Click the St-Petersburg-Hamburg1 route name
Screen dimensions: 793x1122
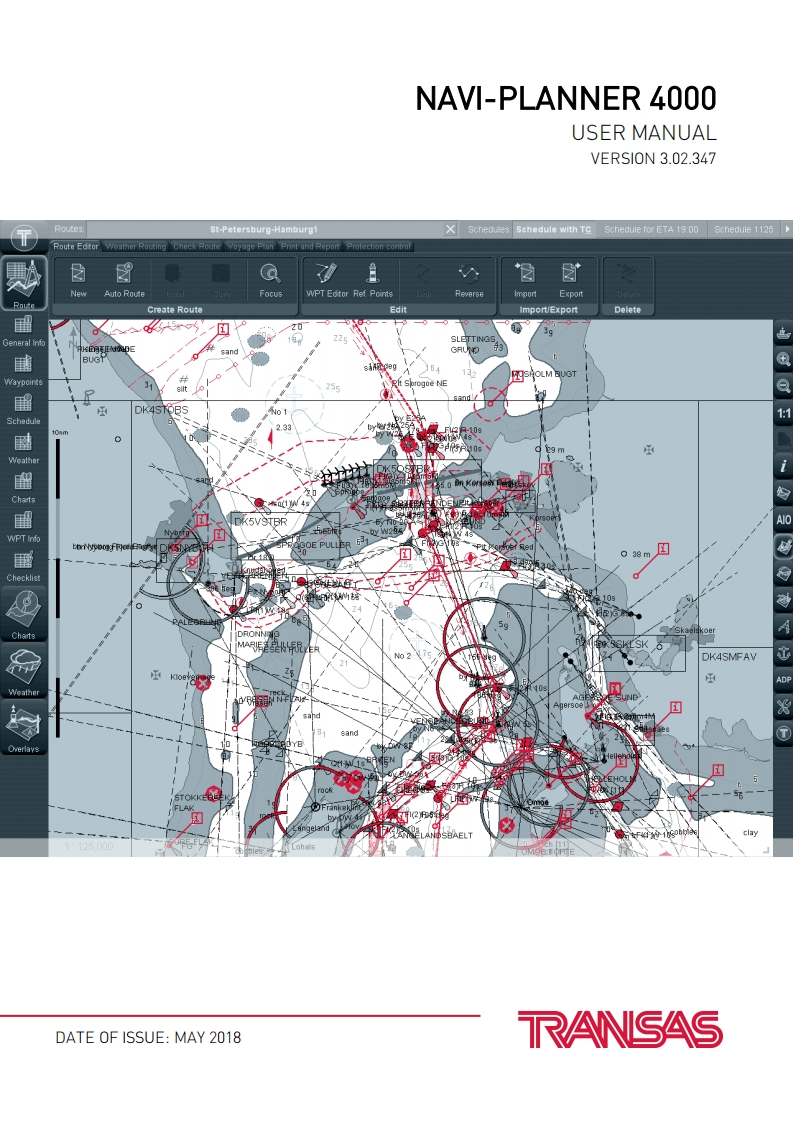pyautogui.click(x=263, y=230)
